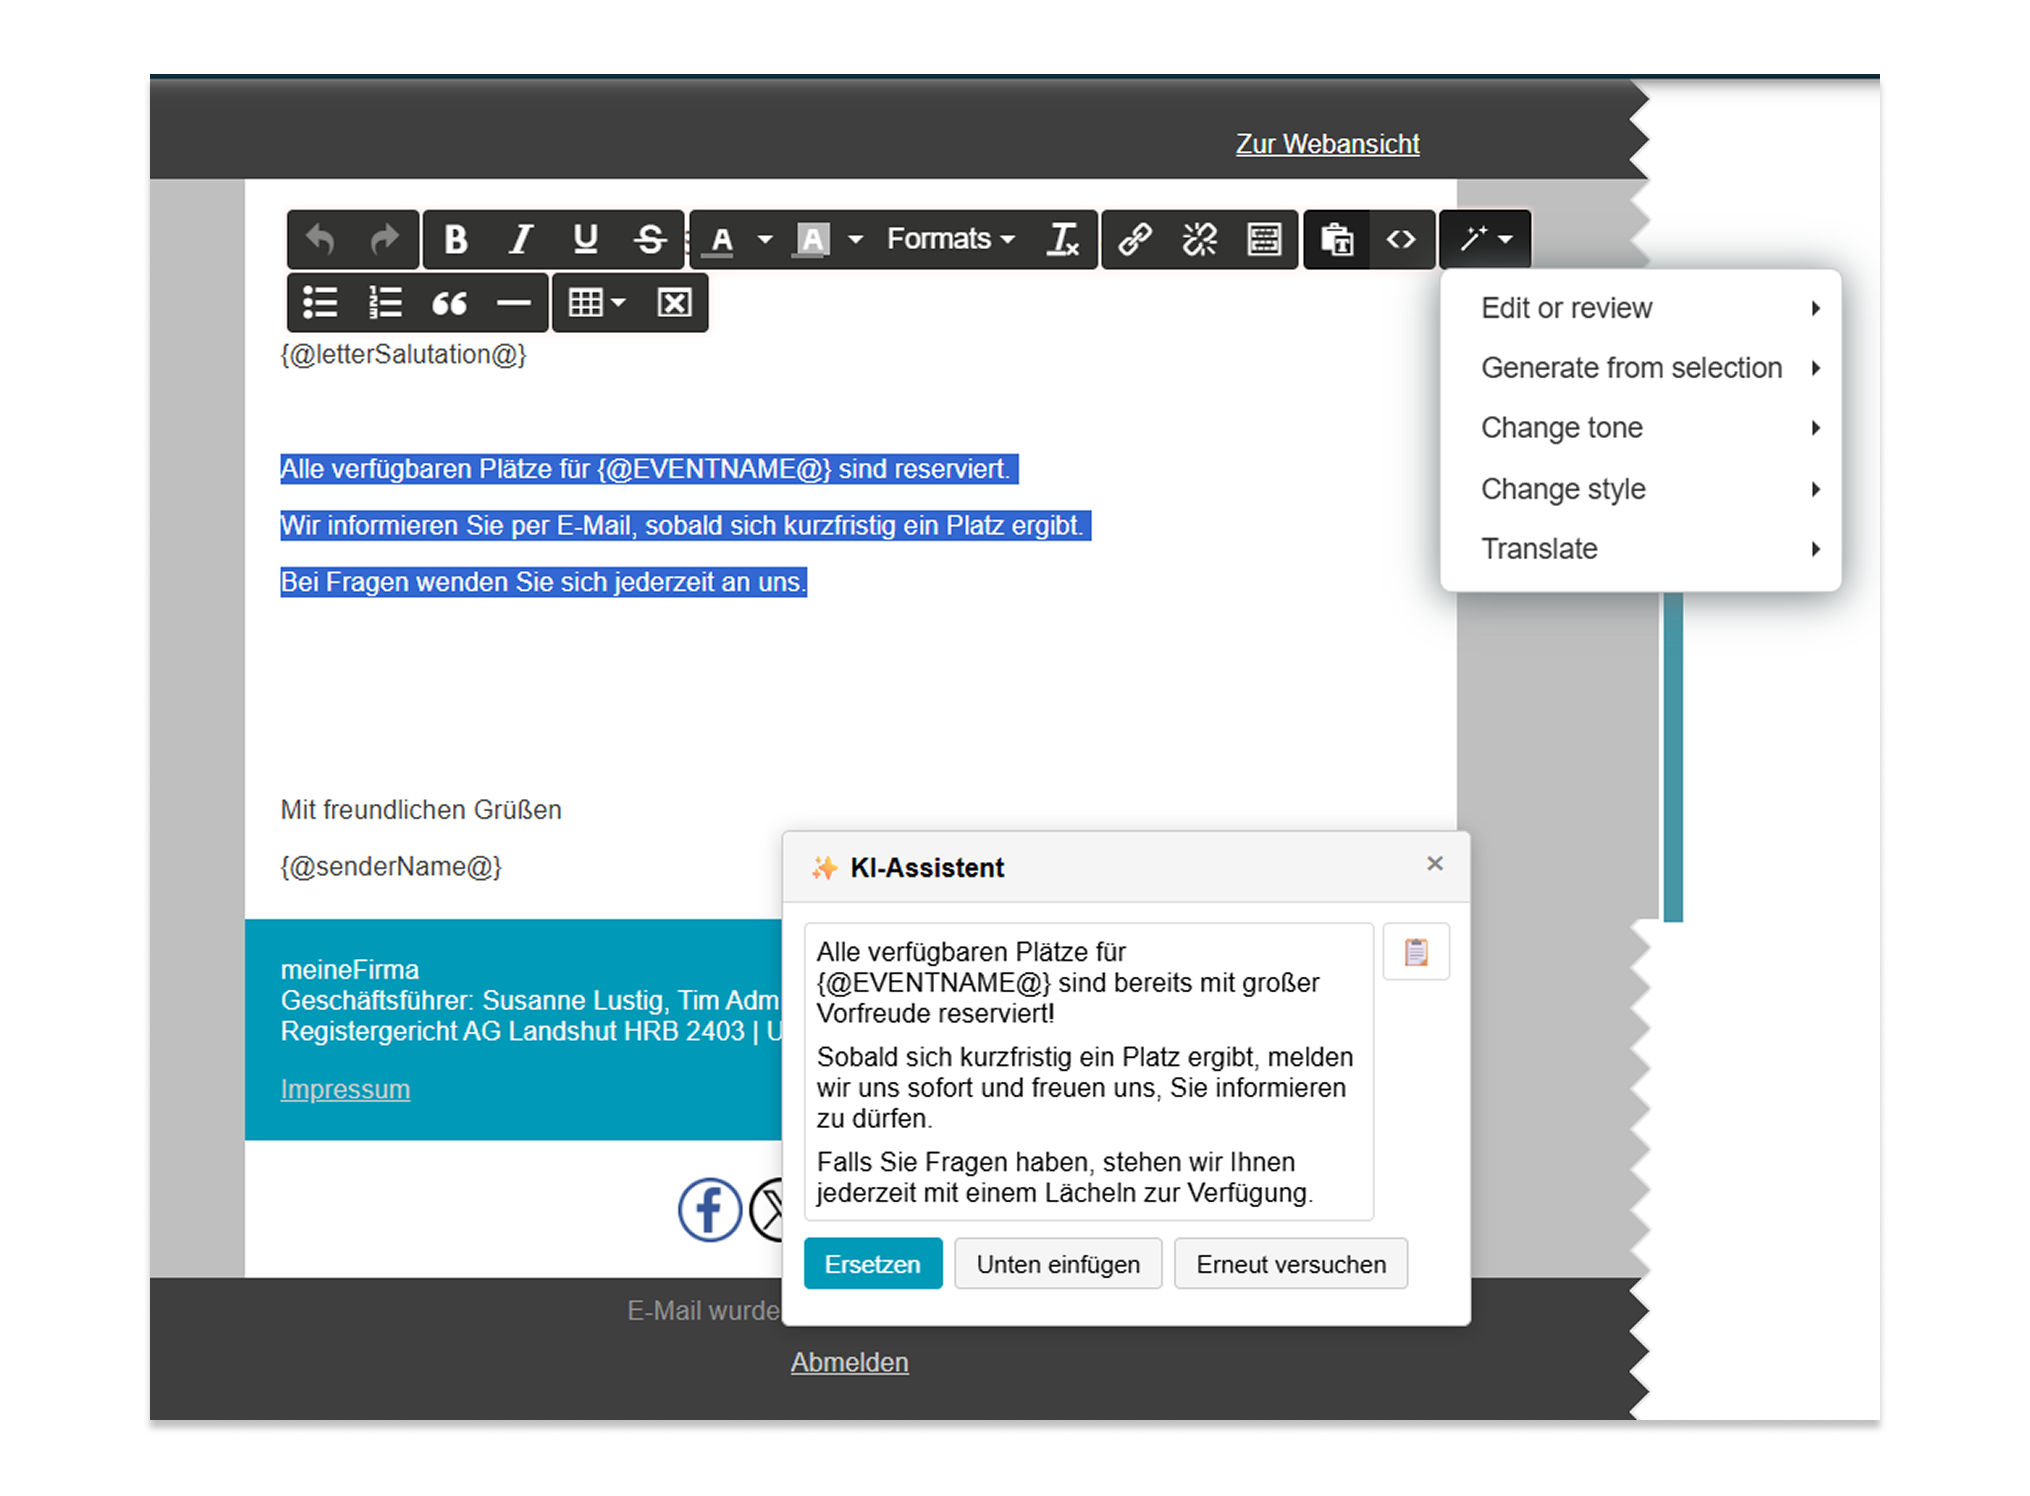Click inside the AI generated text box
The image size is (2030, 1496).
1088,1072
